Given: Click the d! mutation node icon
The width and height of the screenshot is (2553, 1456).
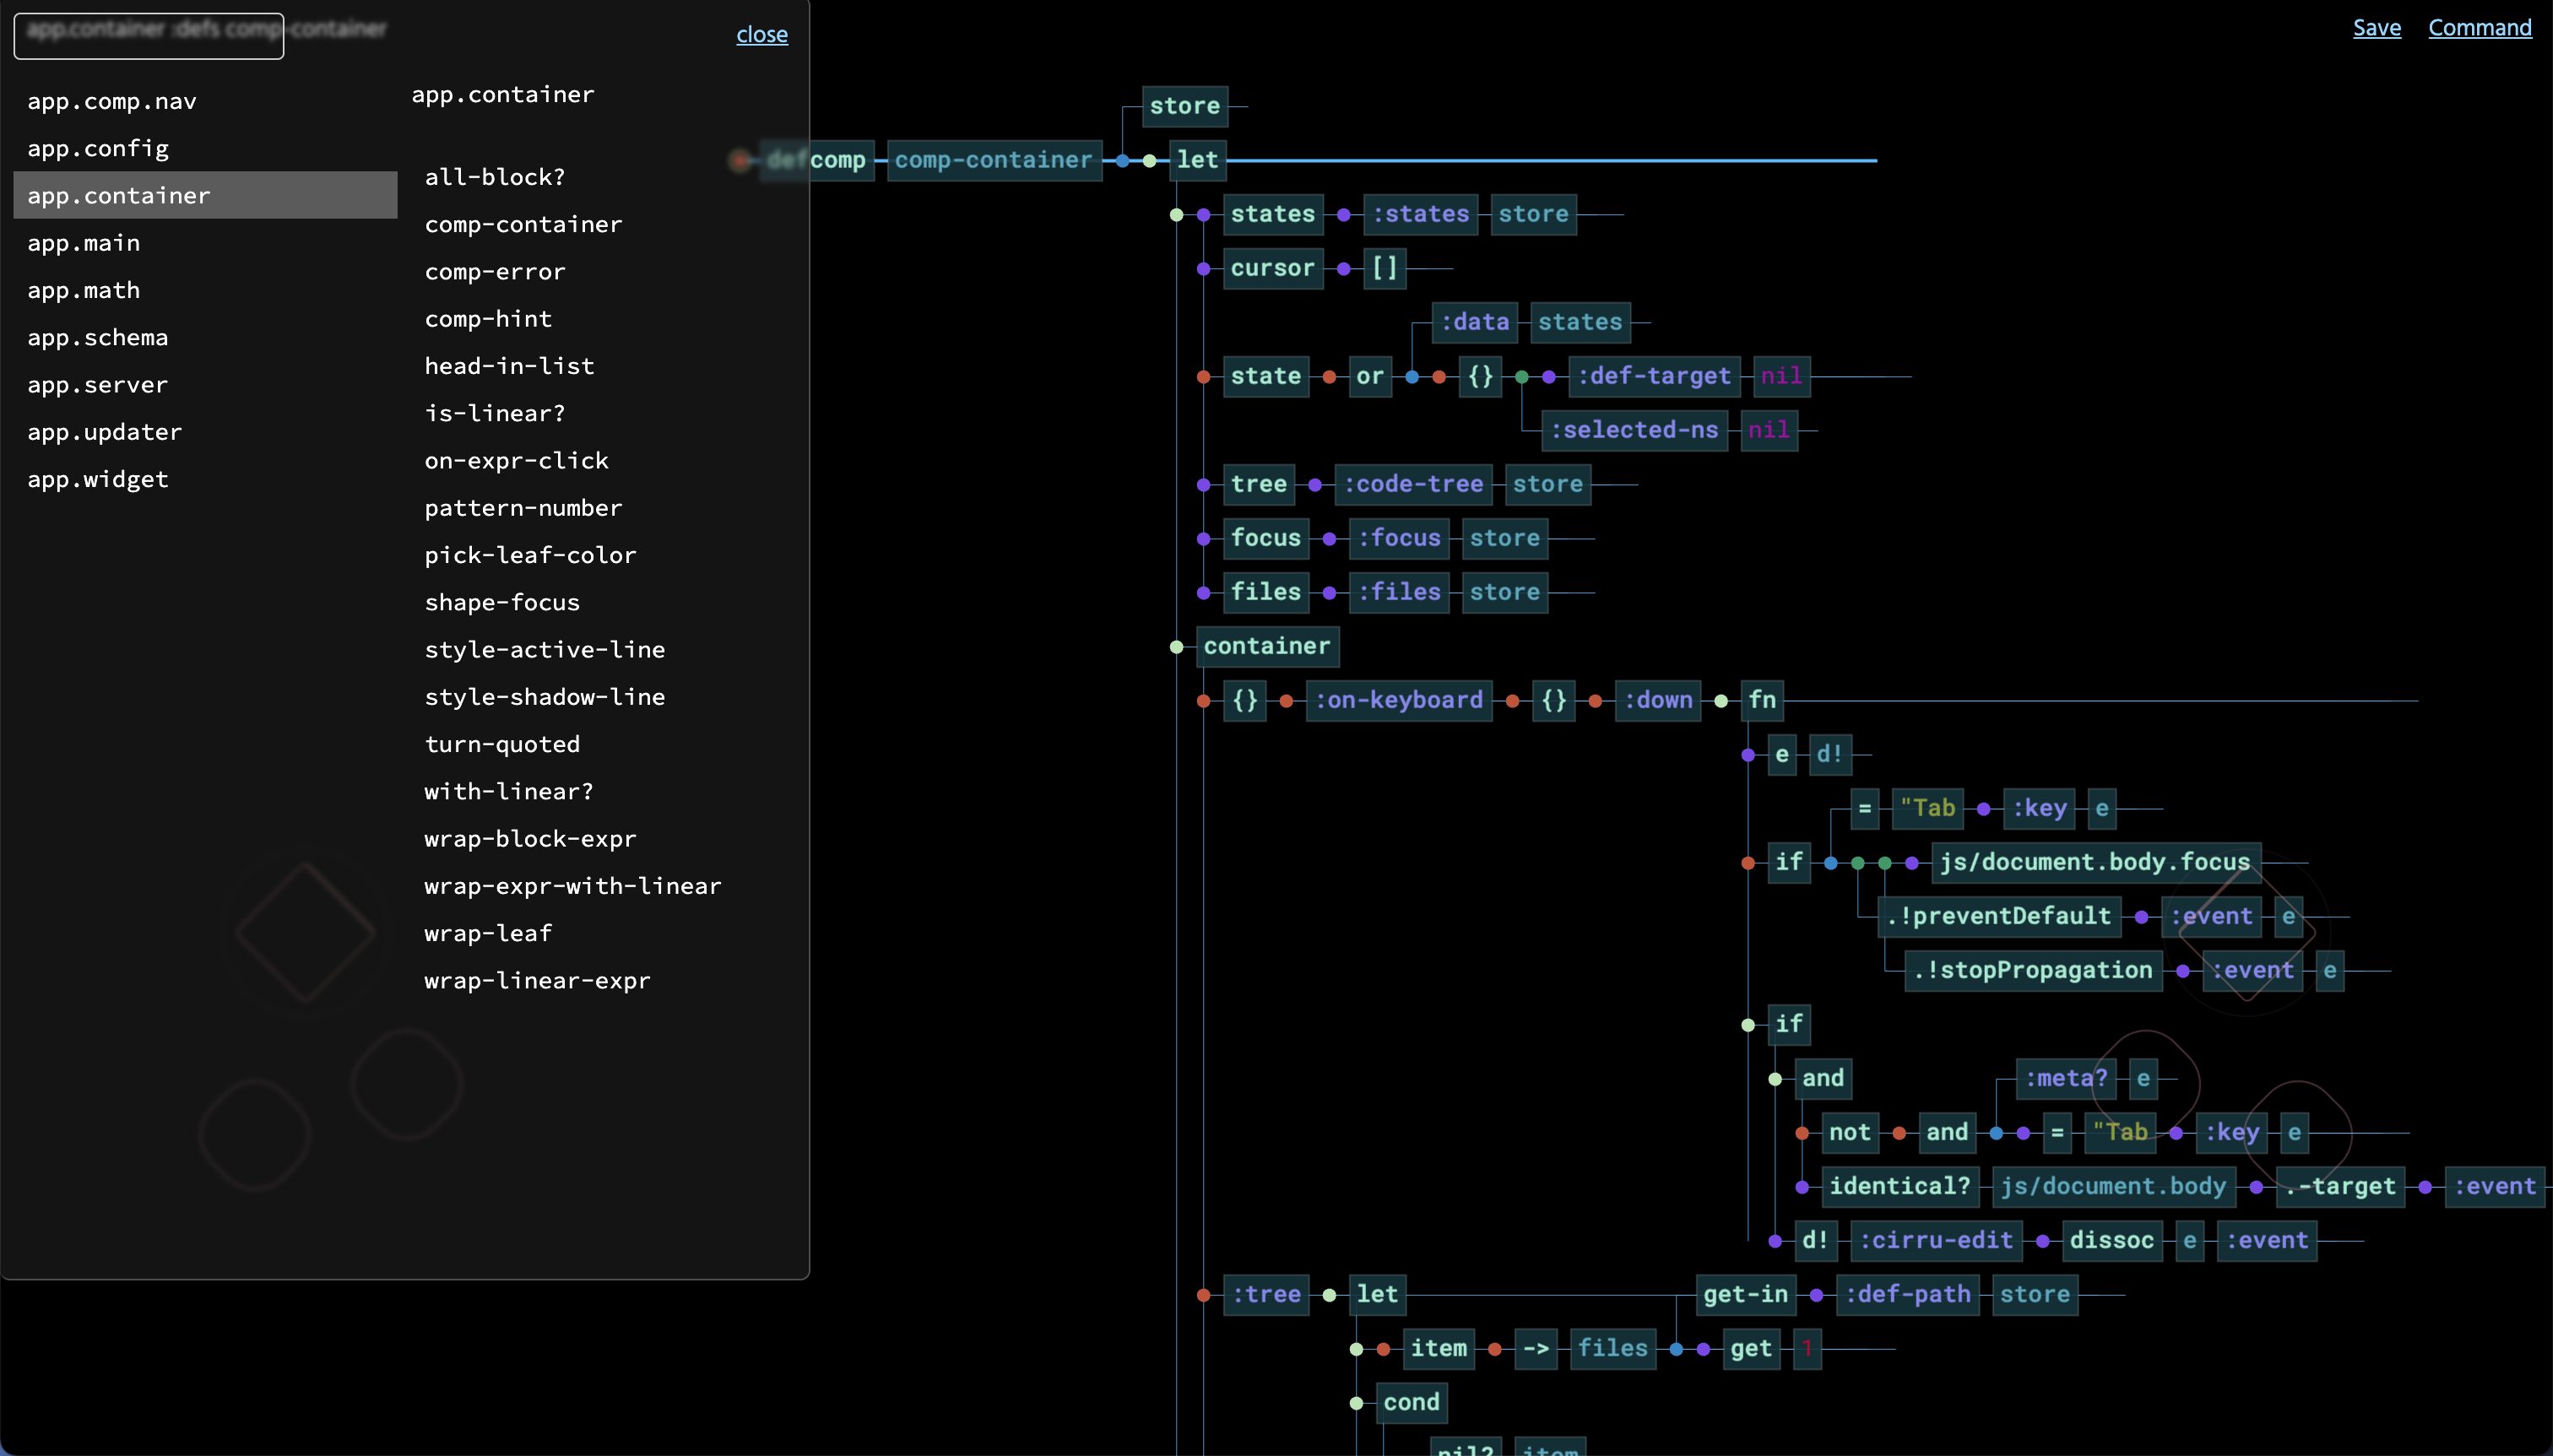Looking at the screenshot, I should pyautogui.click(x=1824, y=754).
